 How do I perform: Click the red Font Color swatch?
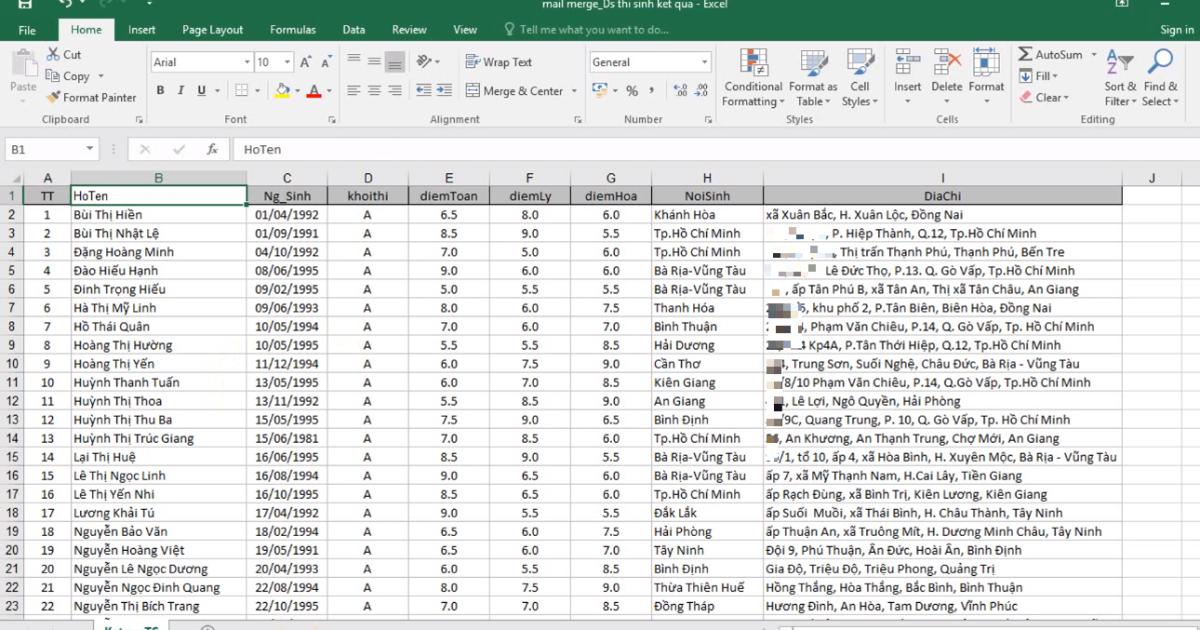click(x=315, y=96)
